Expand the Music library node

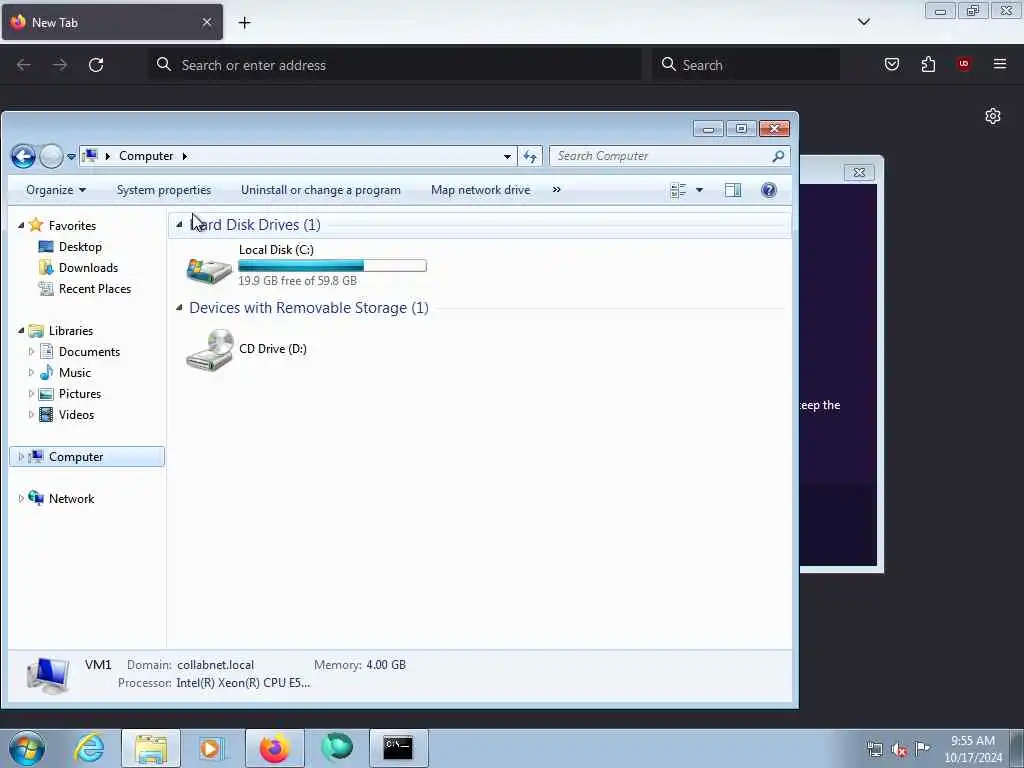point(31,372)
